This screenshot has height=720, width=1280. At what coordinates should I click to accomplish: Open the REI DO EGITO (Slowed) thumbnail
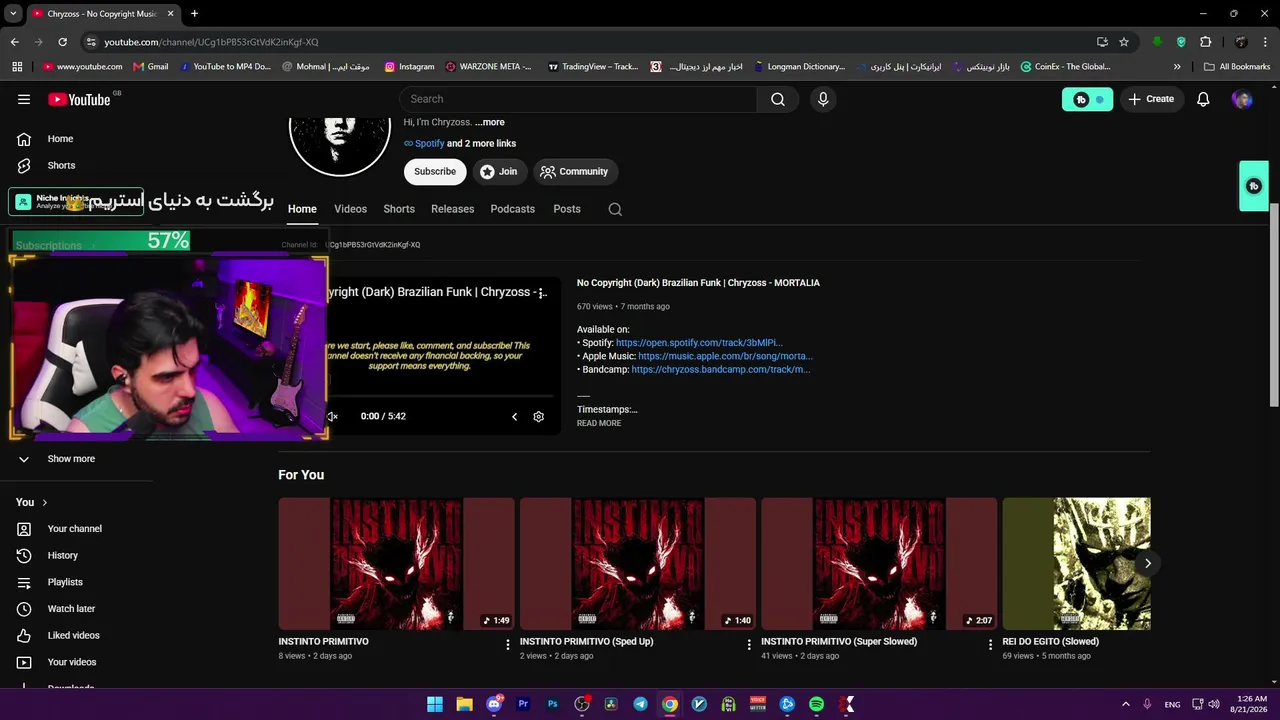pyautogui.click(x=1076, y=564)
